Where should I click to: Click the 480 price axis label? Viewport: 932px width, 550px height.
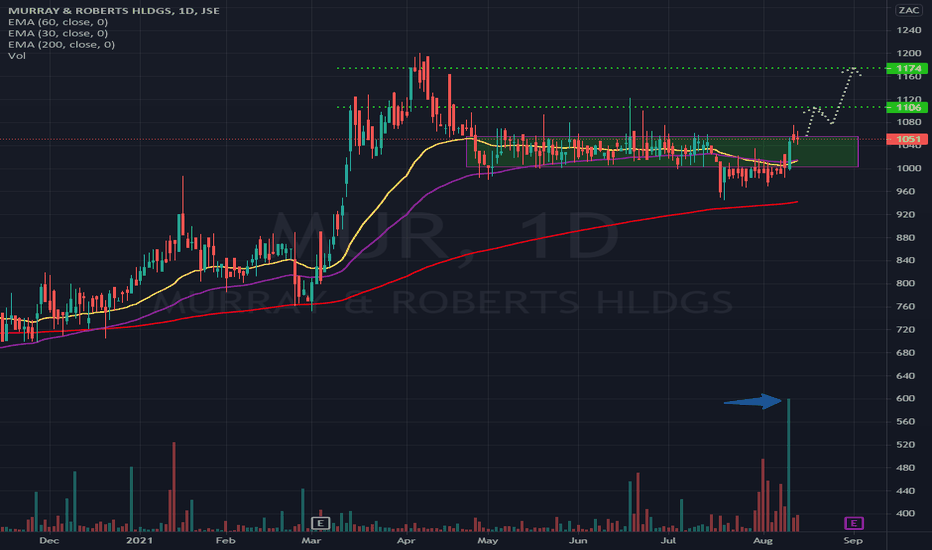pos(906,468)
